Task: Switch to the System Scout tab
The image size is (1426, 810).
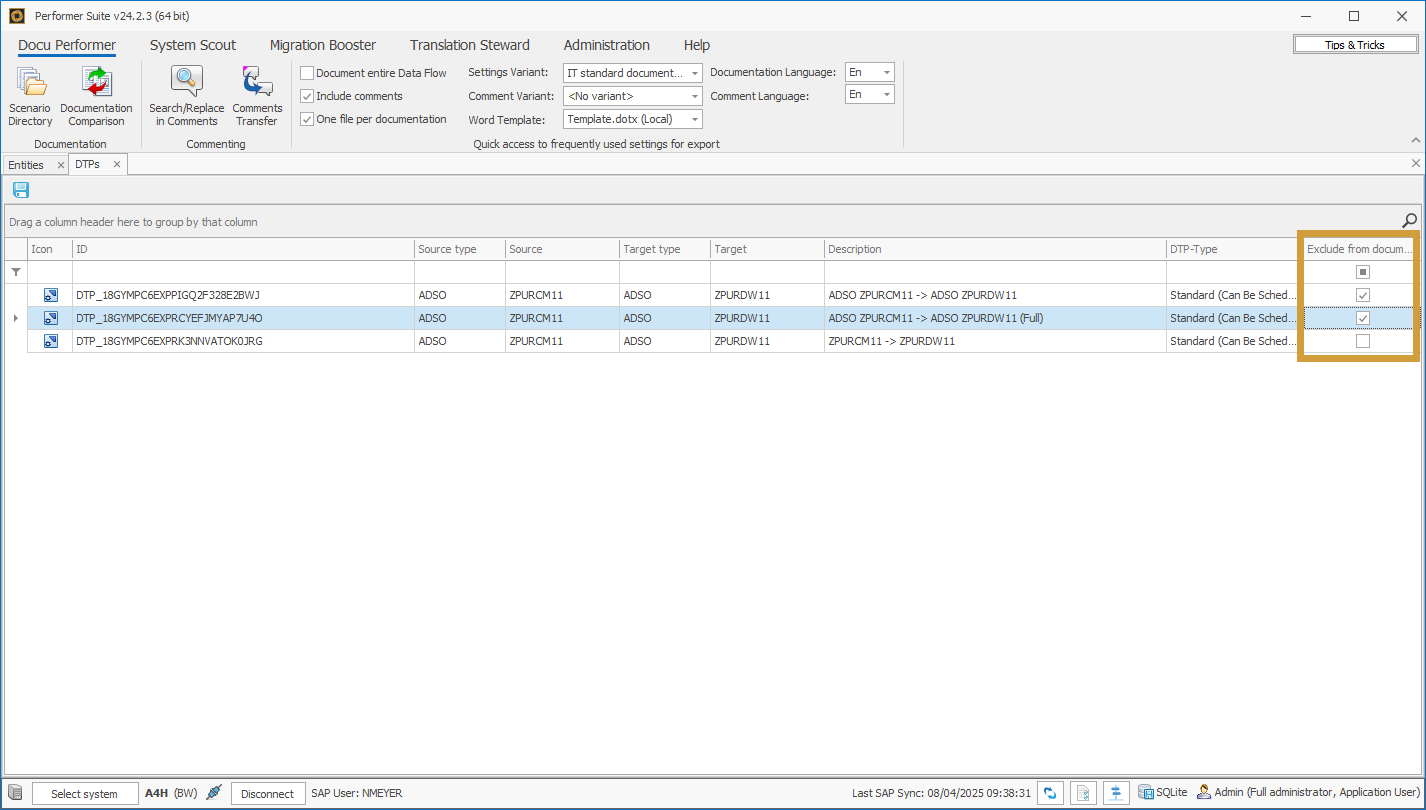Action: [193, 45]
